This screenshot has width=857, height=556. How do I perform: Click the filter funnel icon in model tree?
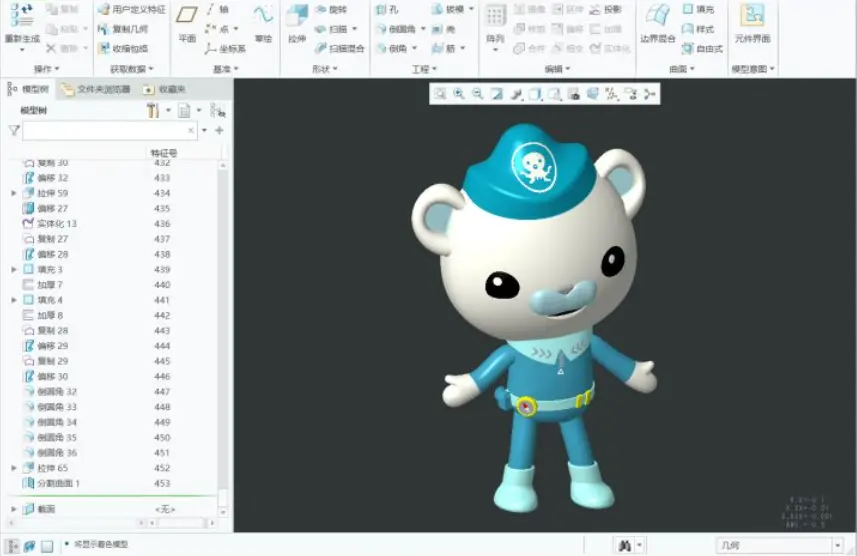point(14,130)
